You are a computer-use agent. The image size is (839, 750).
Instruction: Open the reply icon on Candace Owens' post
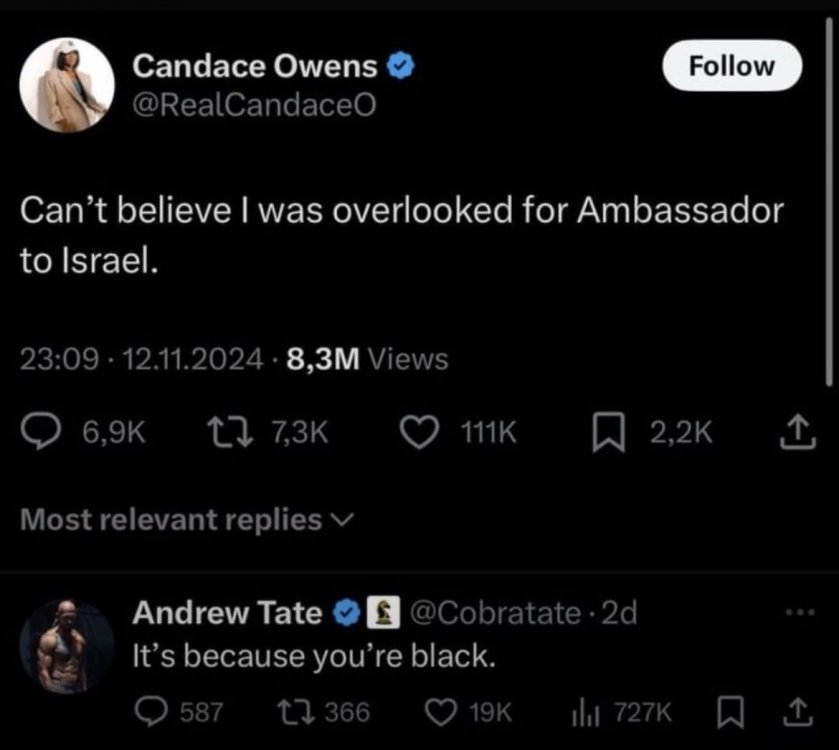click(x=41, y=432)
